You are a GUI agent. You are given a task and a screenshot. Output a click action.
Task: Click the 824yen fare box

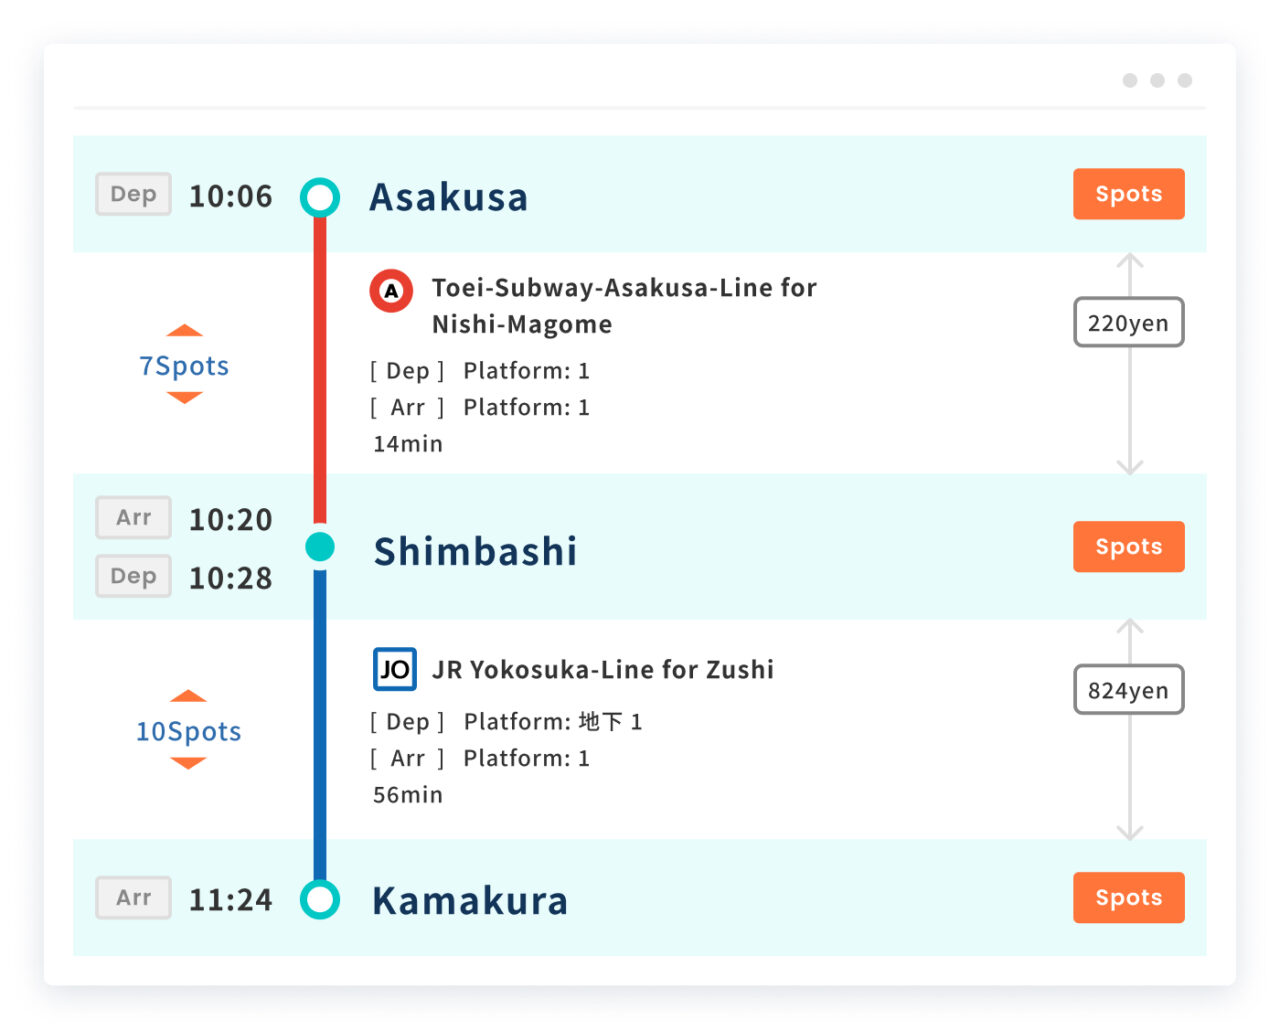click(x=1128, y=690)
